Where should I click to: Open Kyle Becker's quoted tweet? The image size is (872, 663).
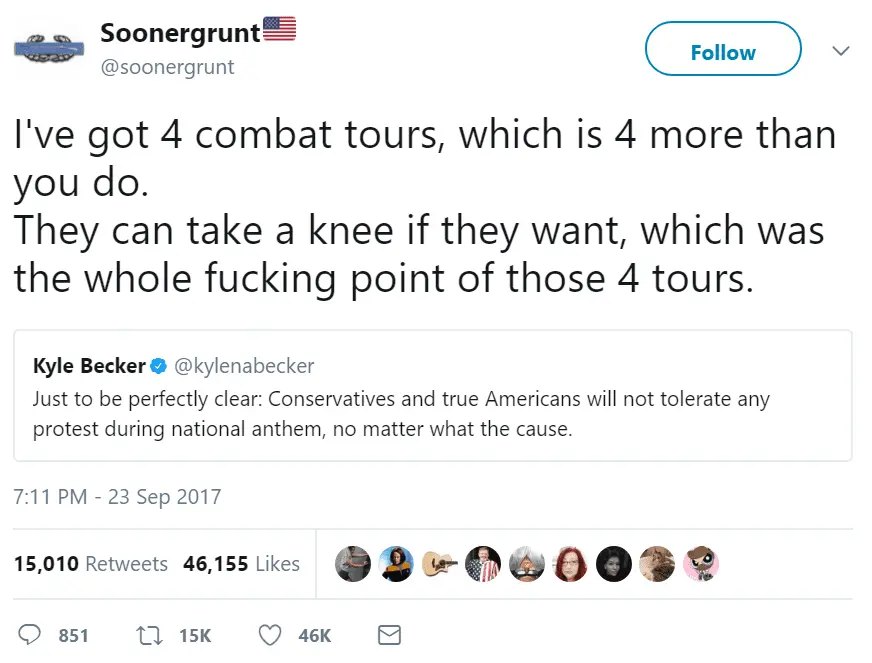coord(432,412)
